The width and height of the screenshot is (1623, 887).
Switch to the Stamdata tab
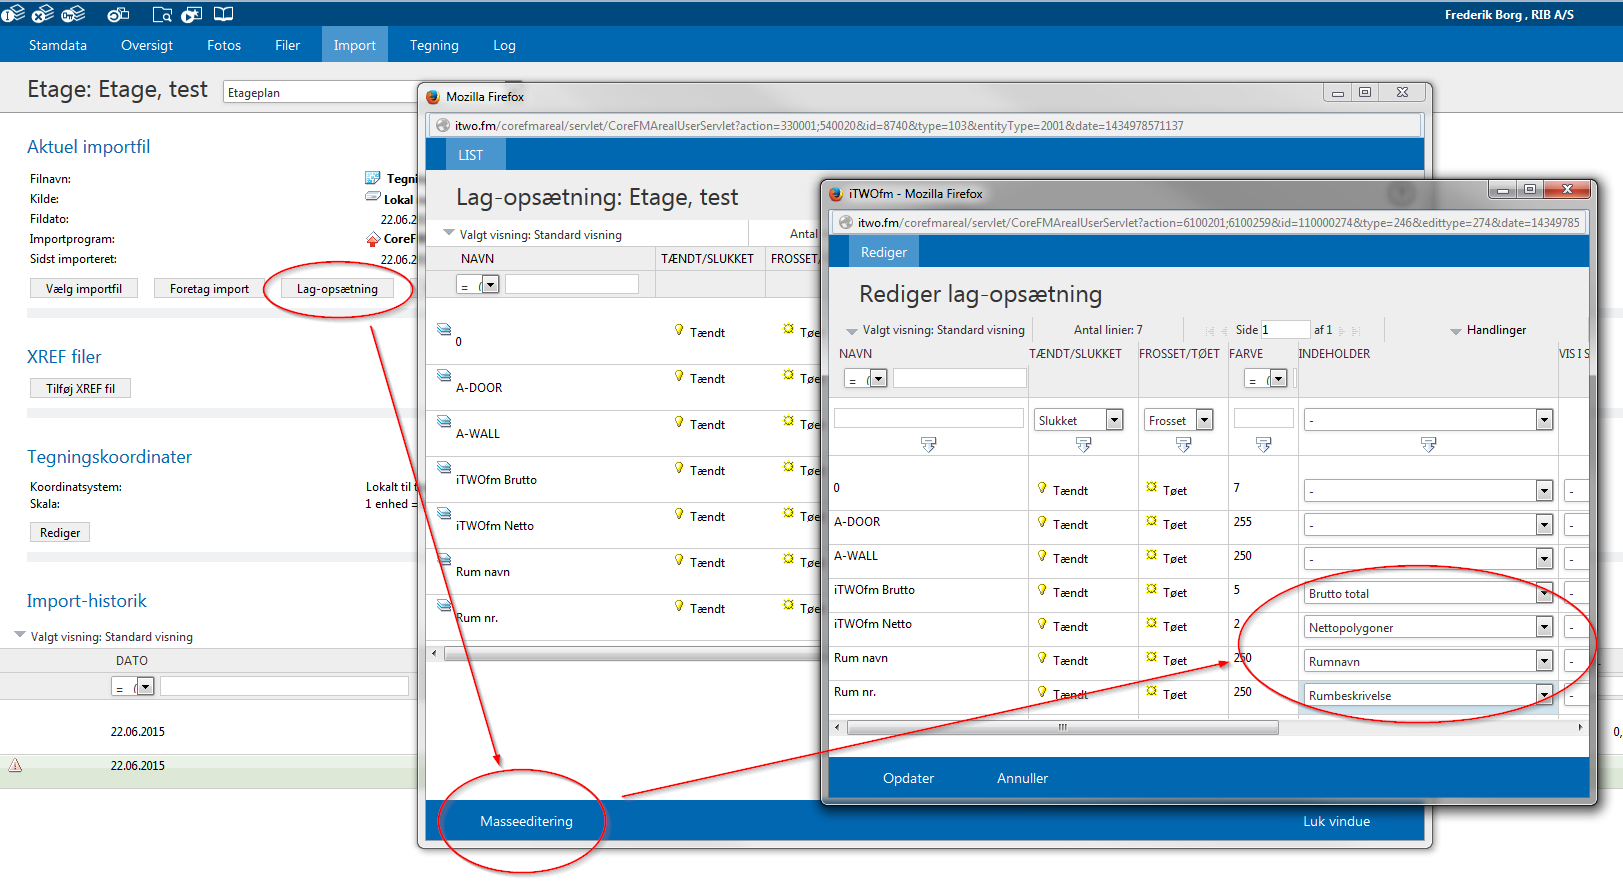58,46
